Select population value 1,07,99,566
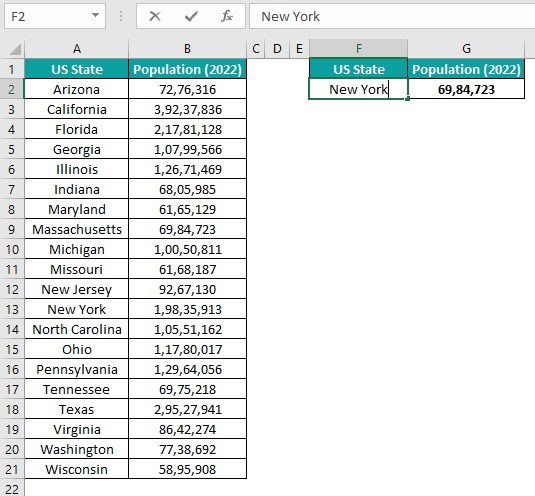Screen dimensions: 535x496 click(187, 149)
